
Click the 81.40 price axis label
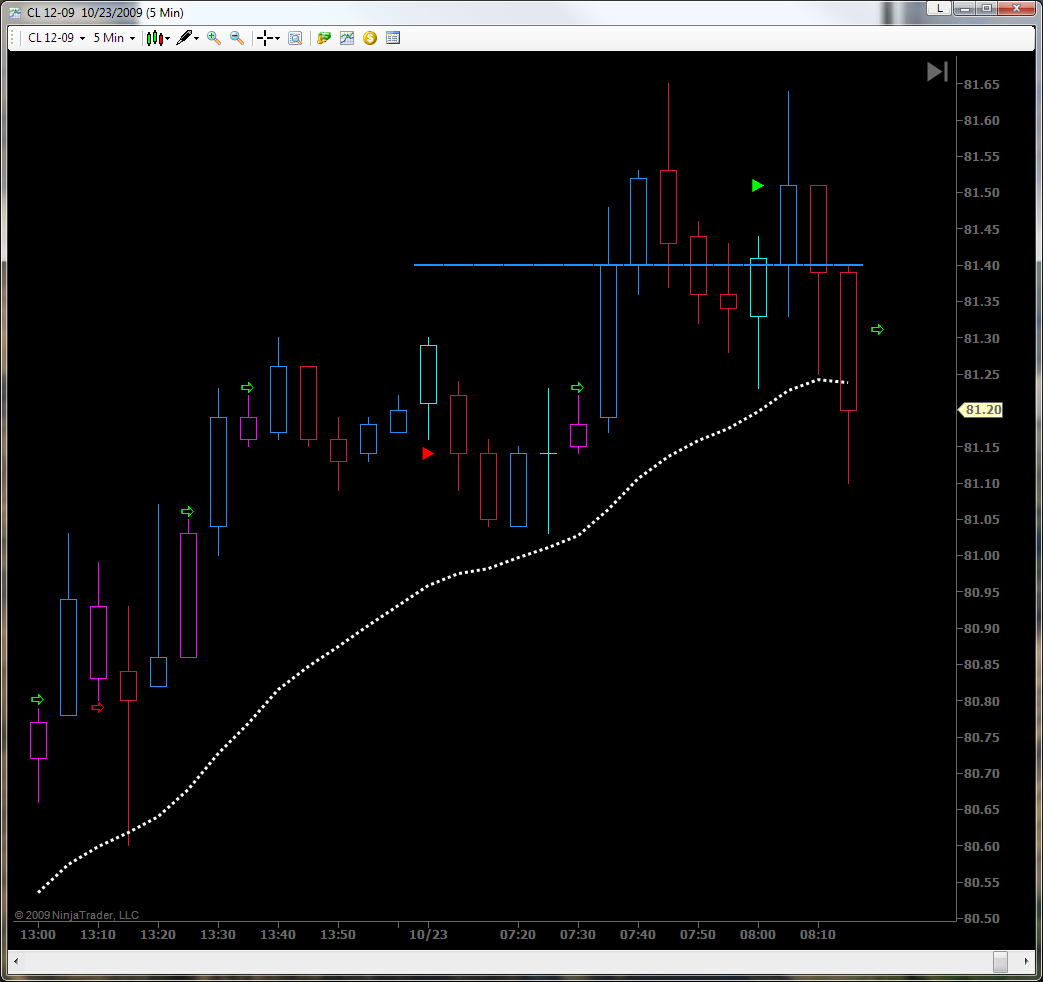pos(981,265)
